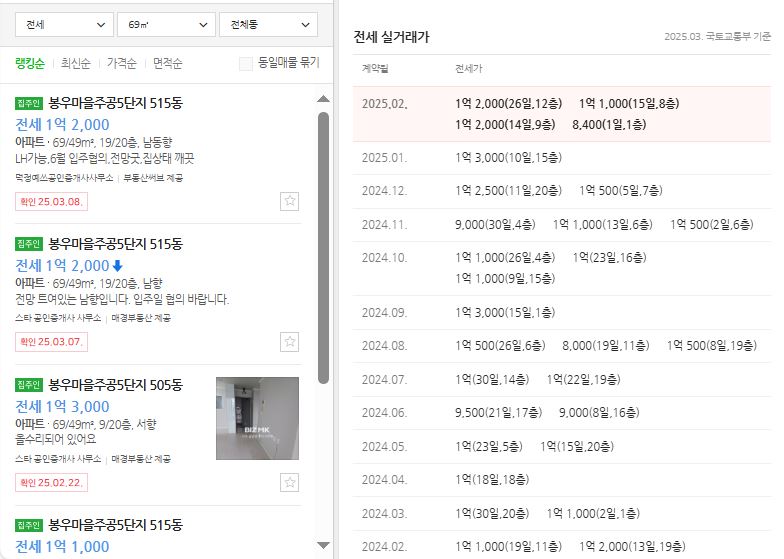This screenshot has width=784, height=559.
Task: Open first 봉우마을주공5단지 515동 listing title
Action: pyautogui.click(x=116, y=103)
